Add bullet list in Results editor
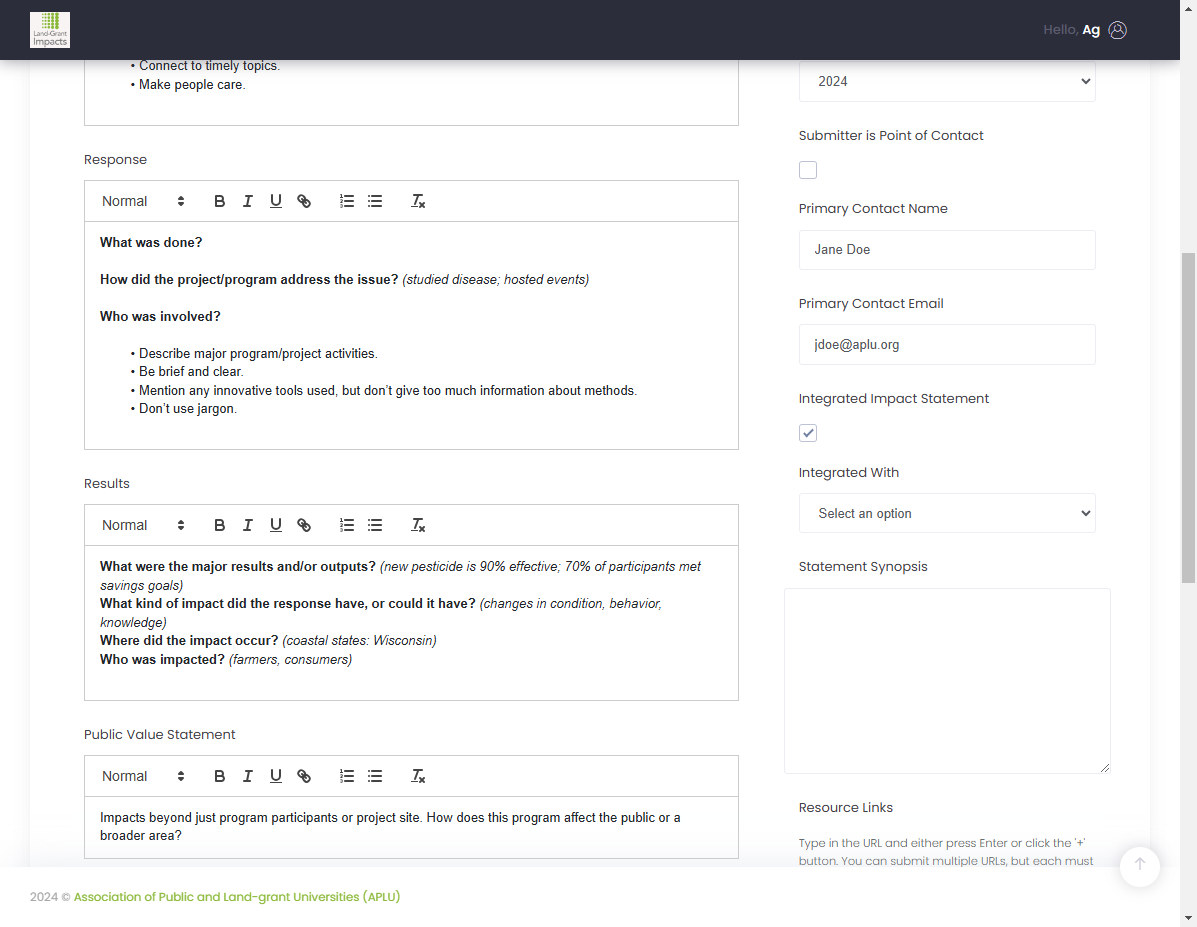The width and height of the screenshot is (1197, 927). coord(375,525)
